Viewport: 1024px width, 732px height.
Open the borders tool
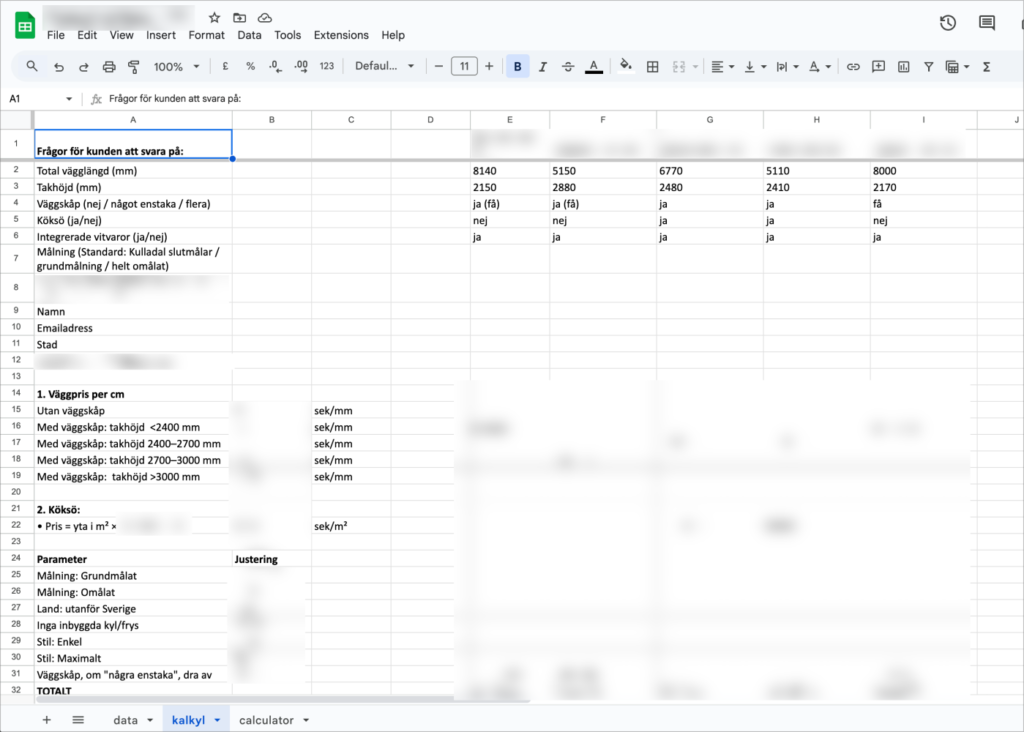(x=653, y=67)
